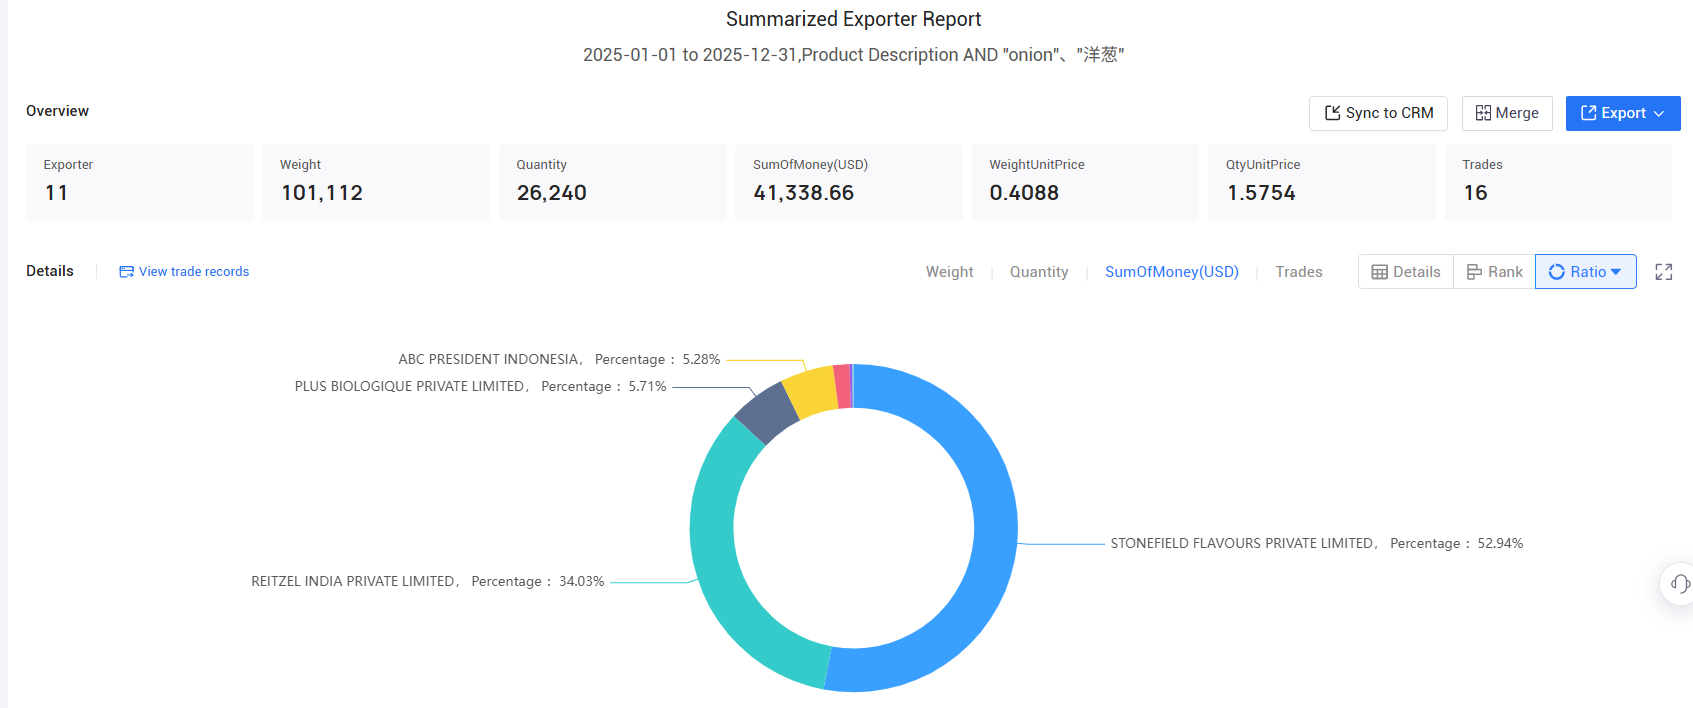This screenshot has width=1693, height=708.
Task: Open the Ratio view dropdown
Action: [x=1586, y=272]
